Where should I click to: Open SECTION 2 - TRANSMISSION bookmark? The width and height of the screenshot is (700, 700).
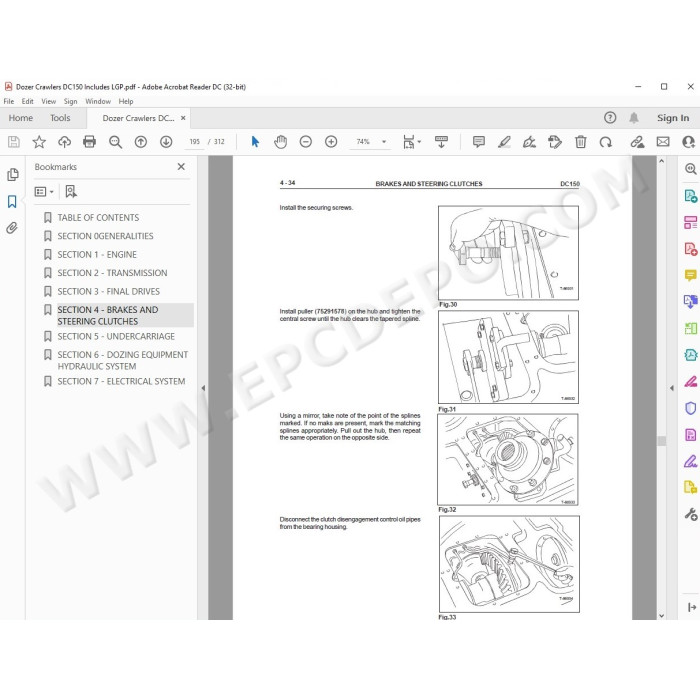pyautogui.click(x=112, y=273)
